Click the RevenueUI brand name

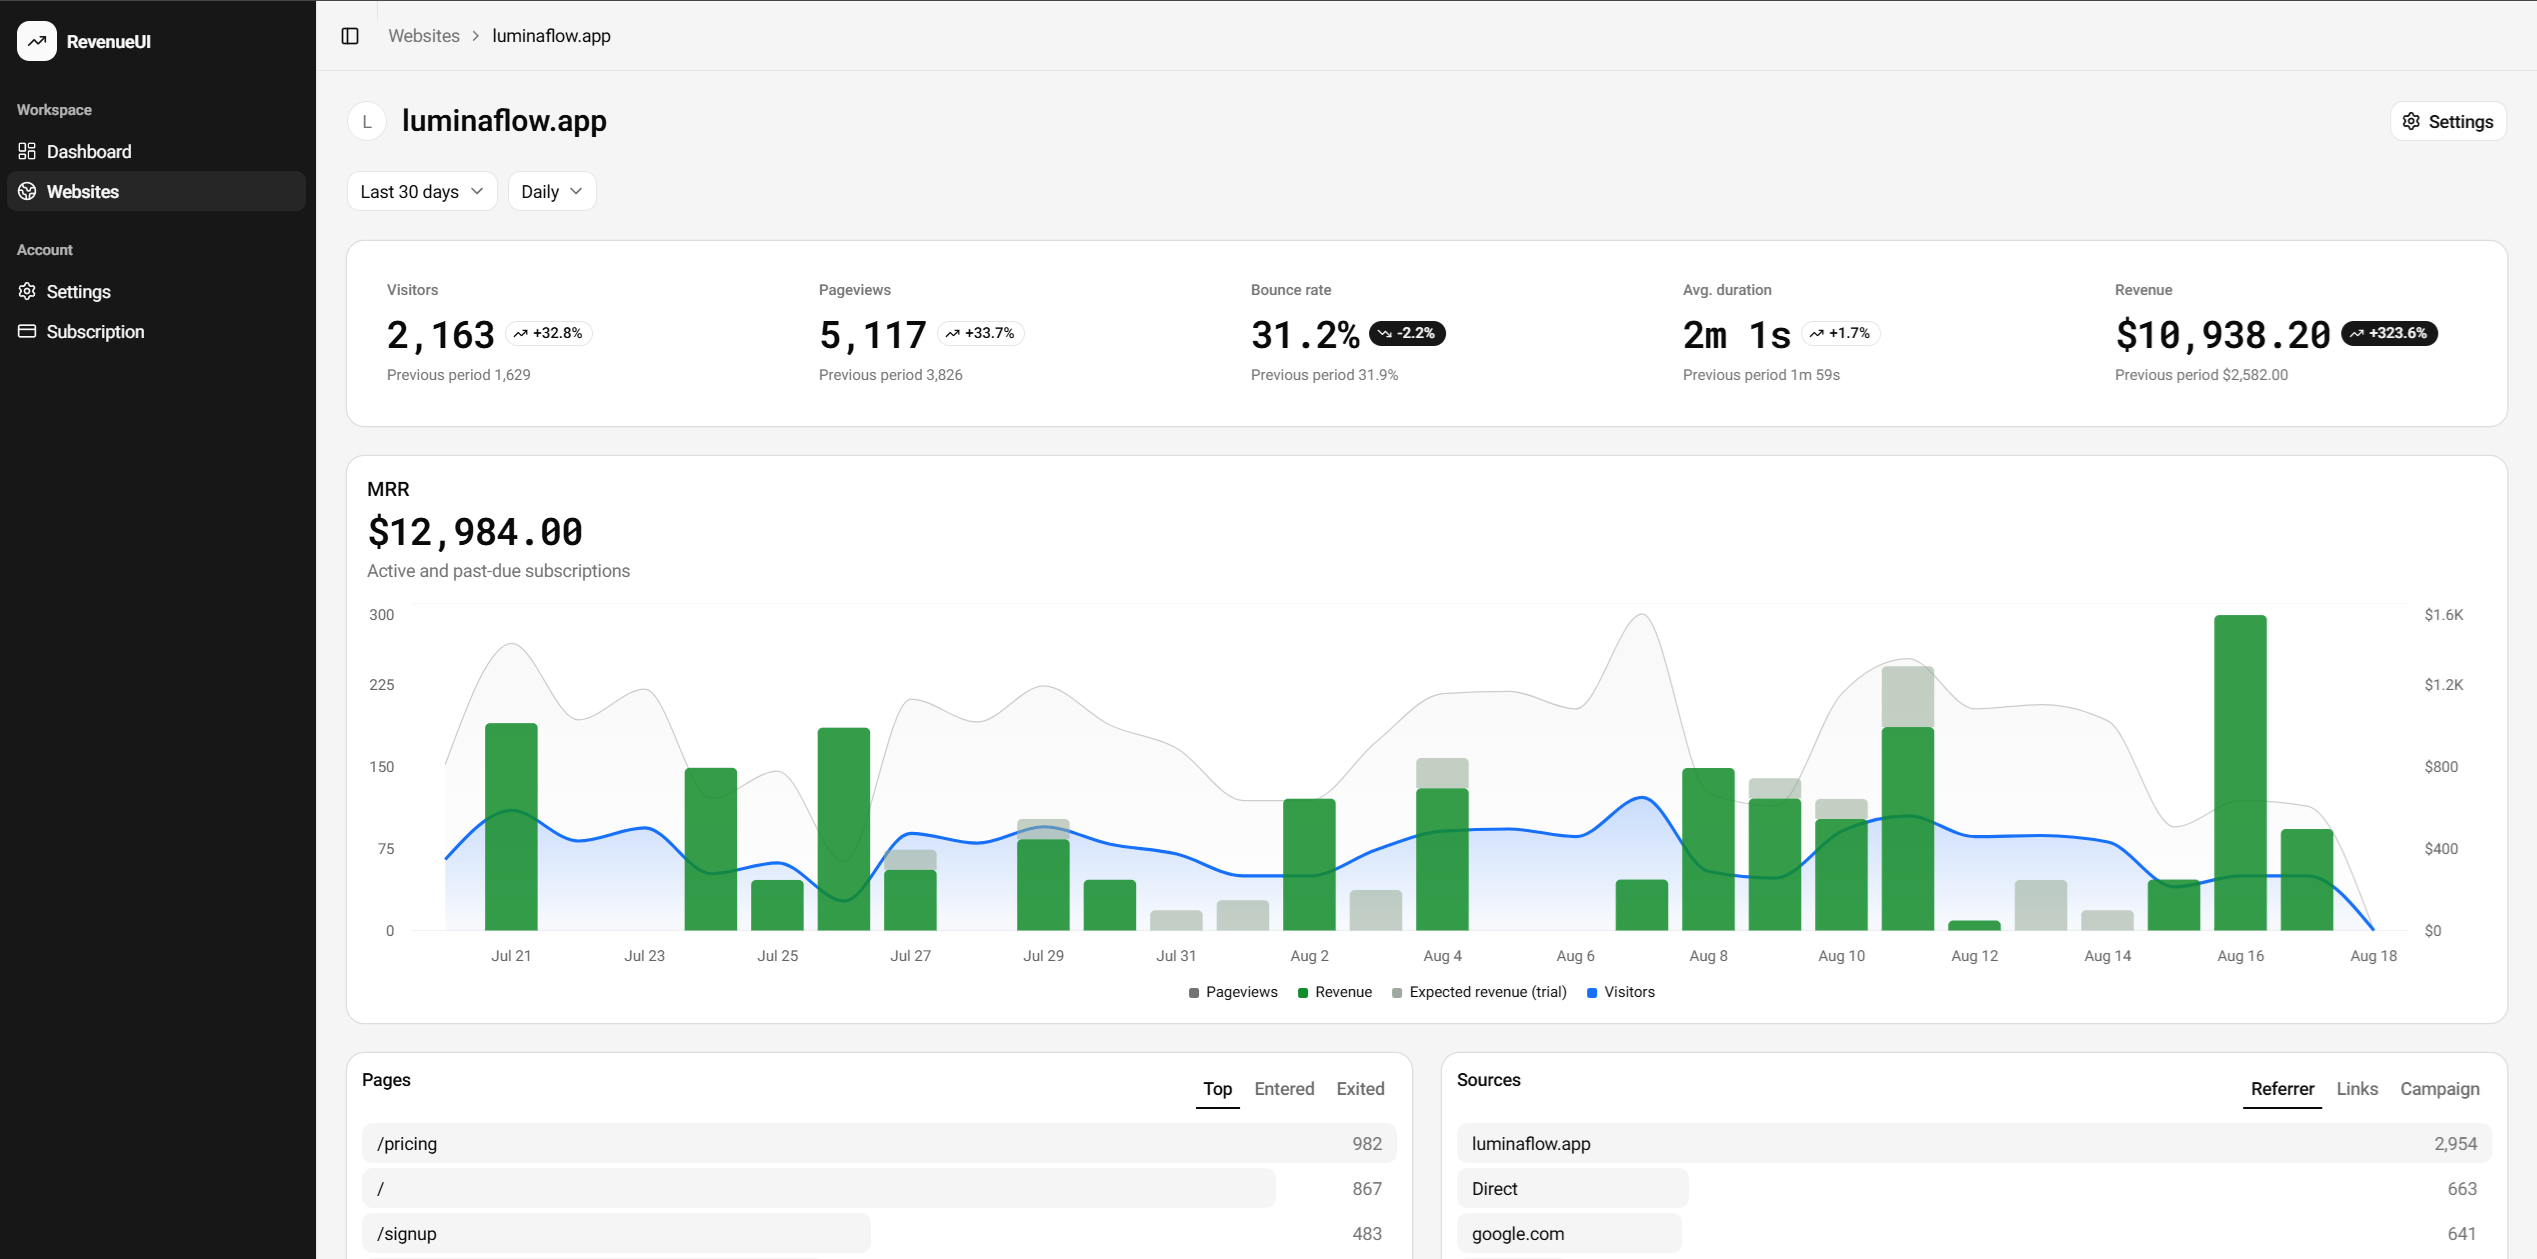[109, 41]
